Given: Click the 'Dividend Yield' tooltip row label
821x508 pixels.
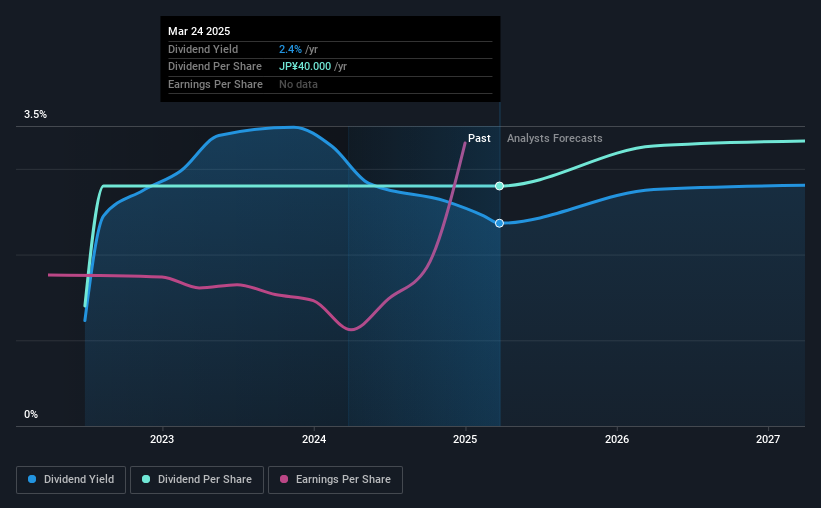Looking at the screenshot, I should point(203,49).
